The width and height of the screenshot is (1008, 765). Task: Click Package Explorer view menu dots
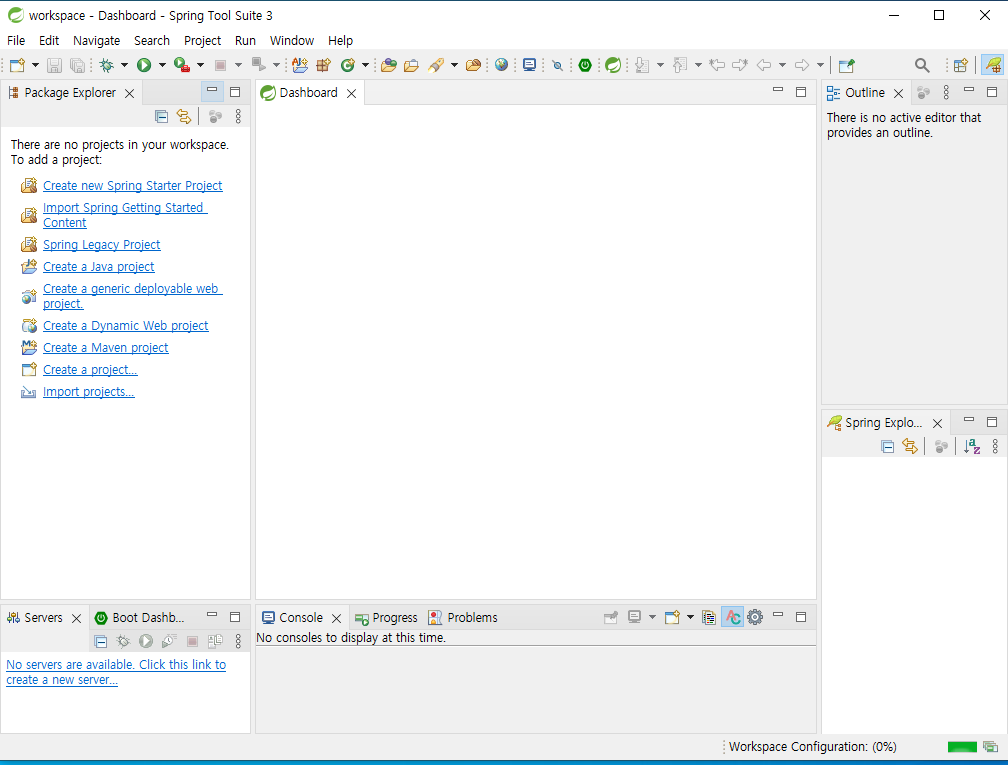tap(238, 116)
